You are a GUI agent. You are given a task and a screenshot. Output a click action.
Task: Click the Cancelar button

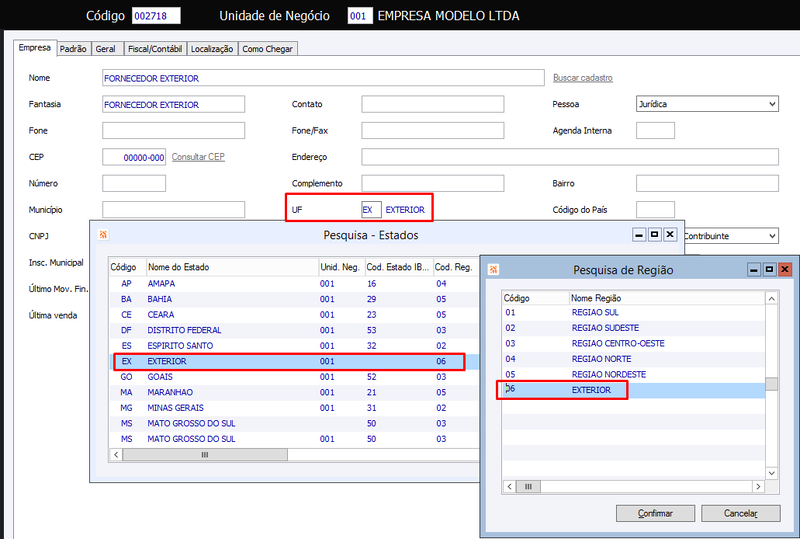pyautogui.click(x=741, y=513)
